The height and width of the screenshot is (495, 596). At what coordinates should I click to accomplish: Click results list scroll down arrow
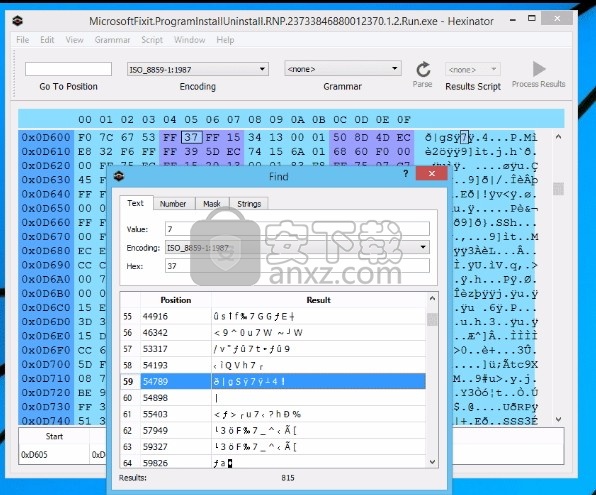click(432, 462)
